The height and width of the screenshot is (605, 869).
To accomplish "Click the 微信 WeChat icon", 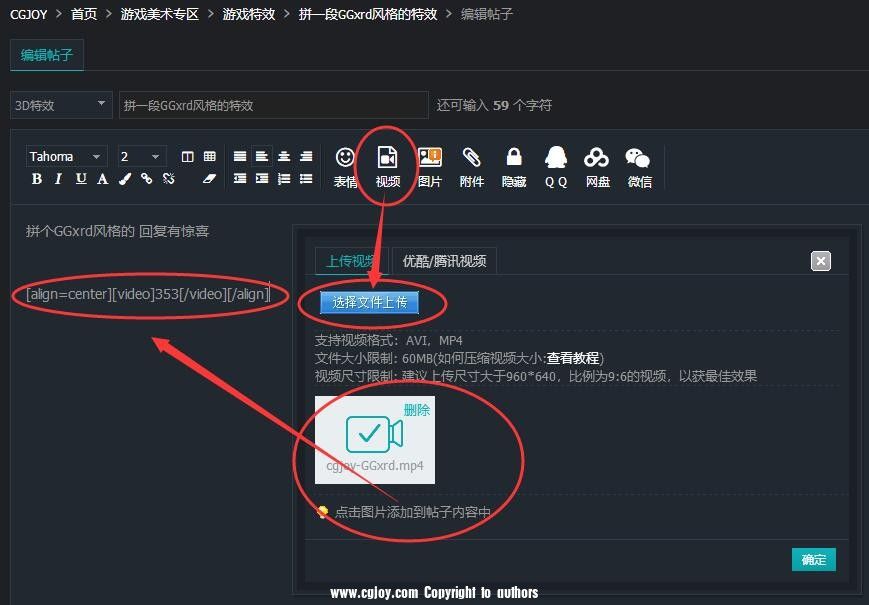I will (x=639, y=167).
